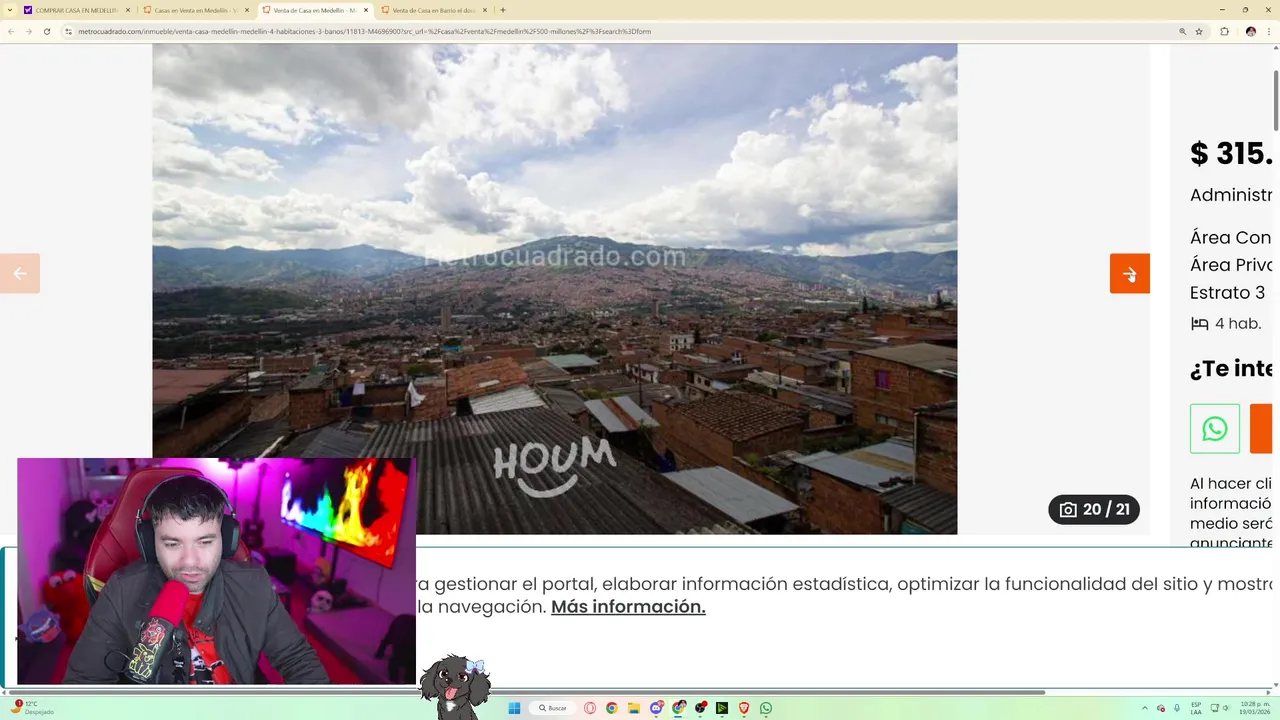Open Discord from the taskbar

tap(656, 708)
